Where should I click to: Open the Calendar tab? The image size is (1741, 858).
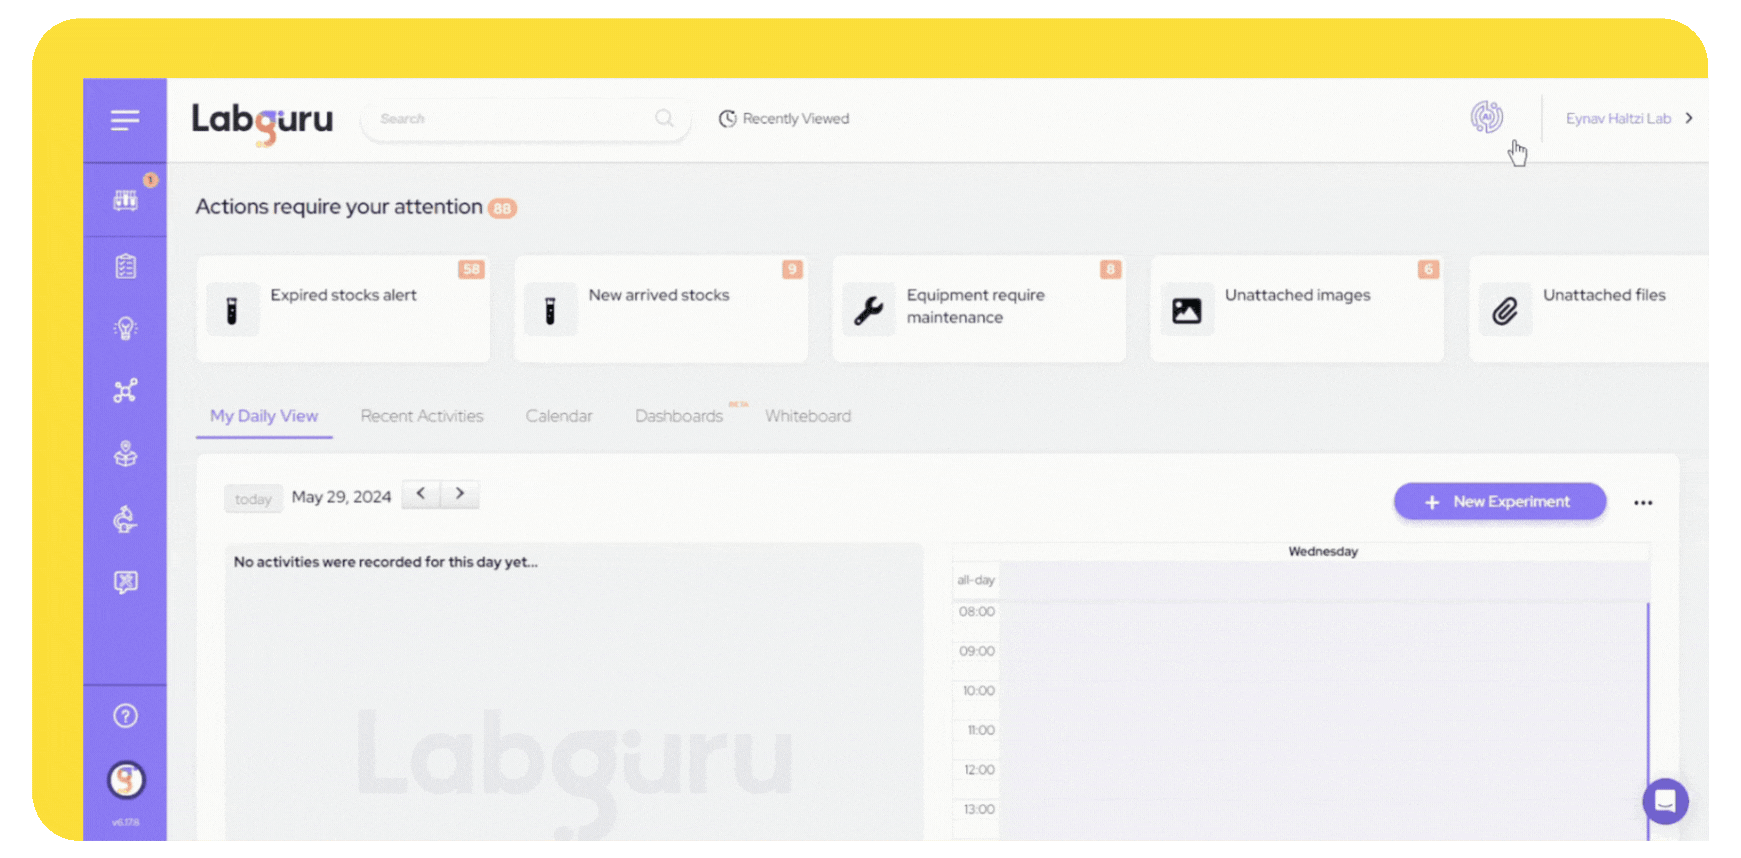click(559, 416)
